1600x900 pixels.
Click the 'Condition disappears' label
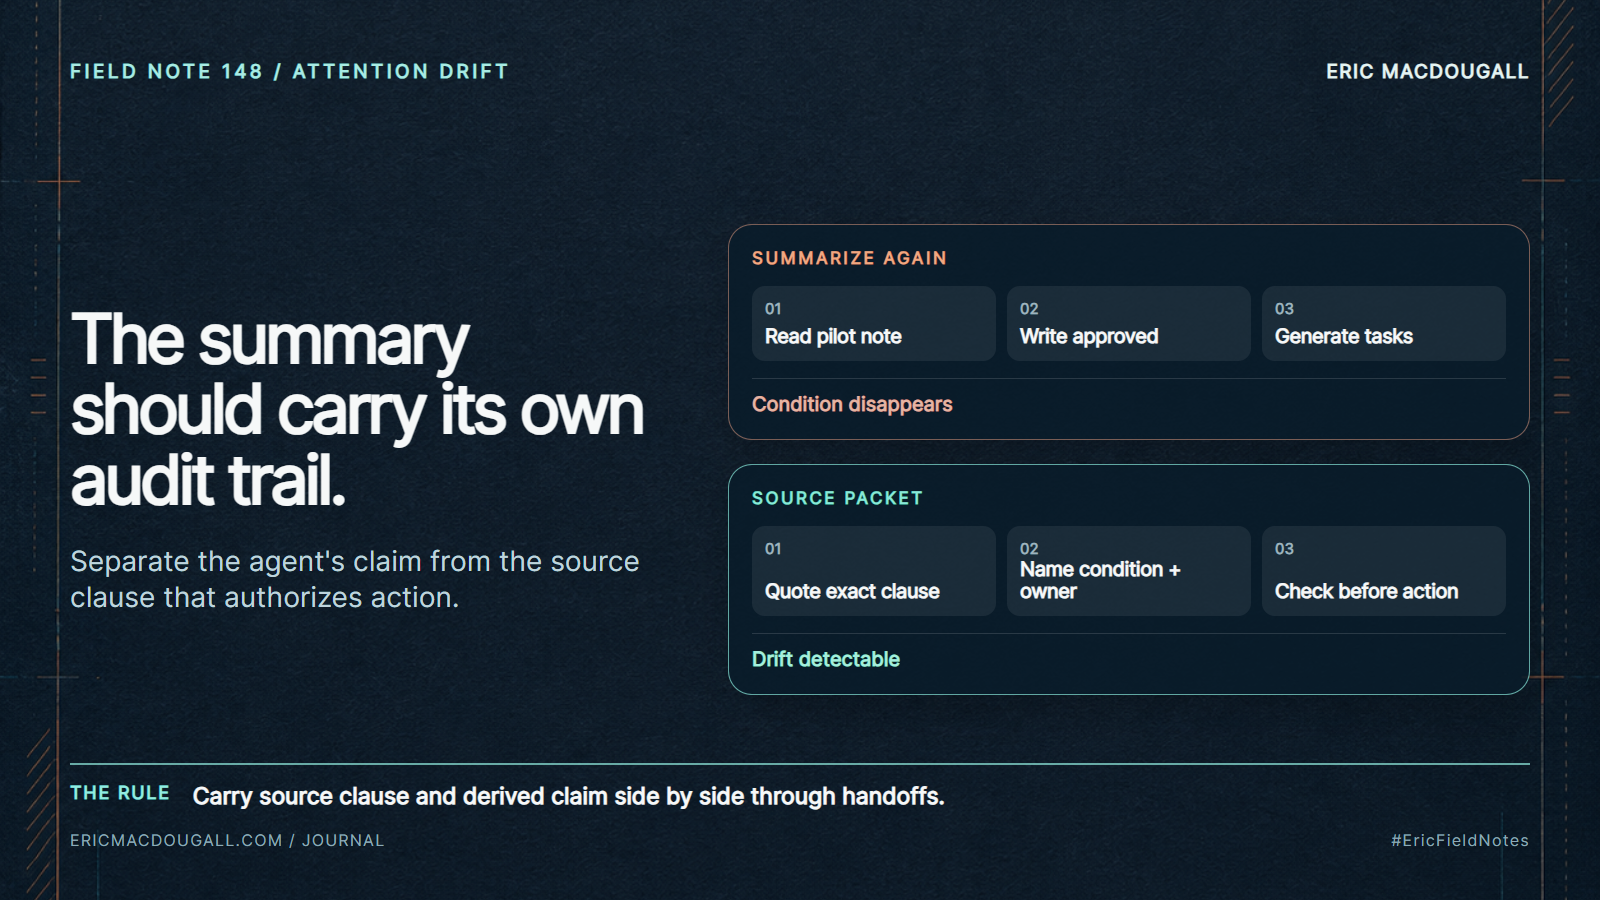pos(852,404)
